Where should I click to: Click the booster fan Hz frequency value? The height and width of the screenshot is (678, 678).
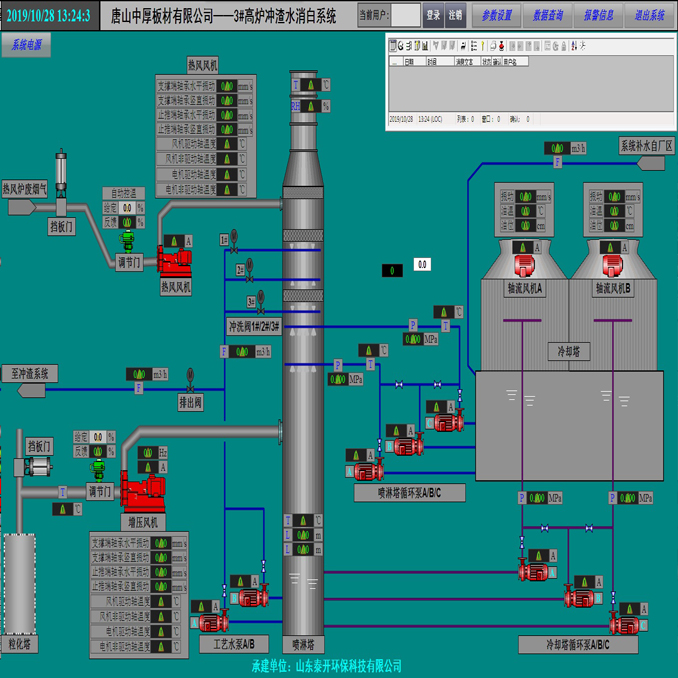[x=147, y=453]
